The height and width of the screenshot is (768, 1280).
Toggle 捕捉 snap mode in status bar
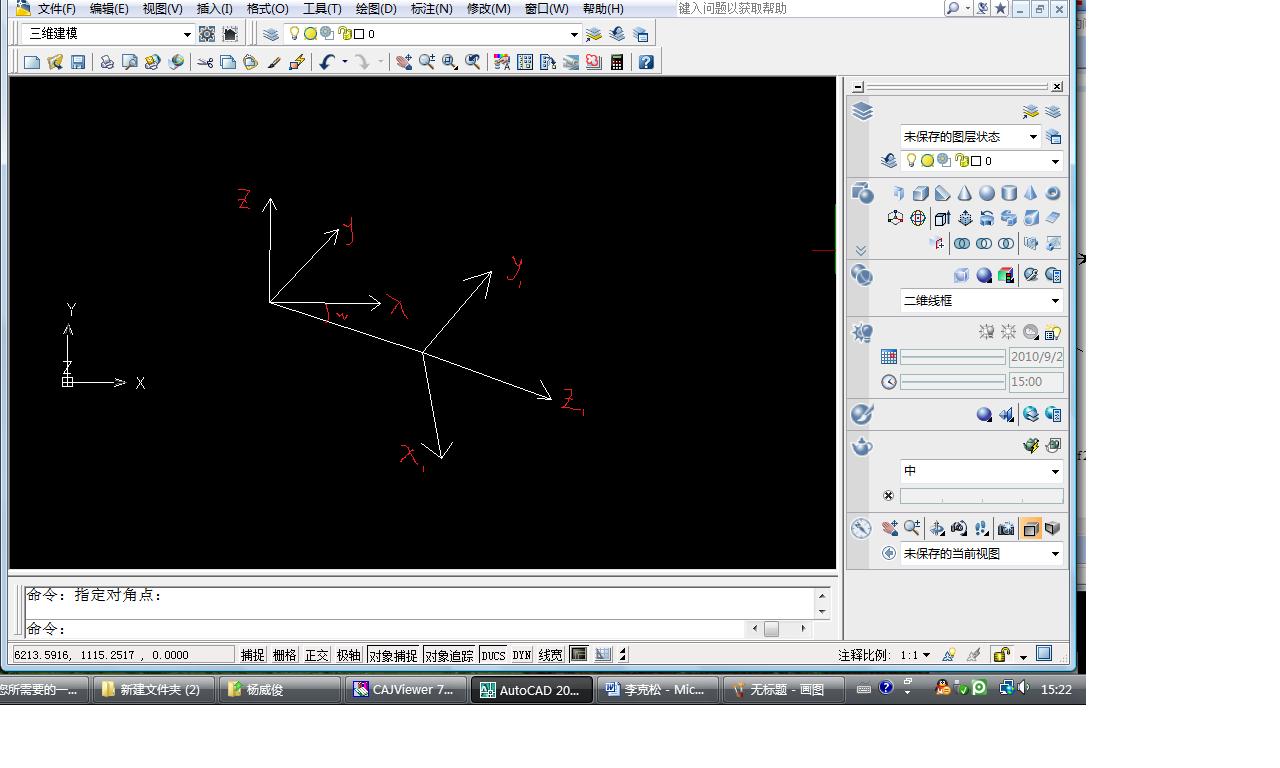coord(252,655)
